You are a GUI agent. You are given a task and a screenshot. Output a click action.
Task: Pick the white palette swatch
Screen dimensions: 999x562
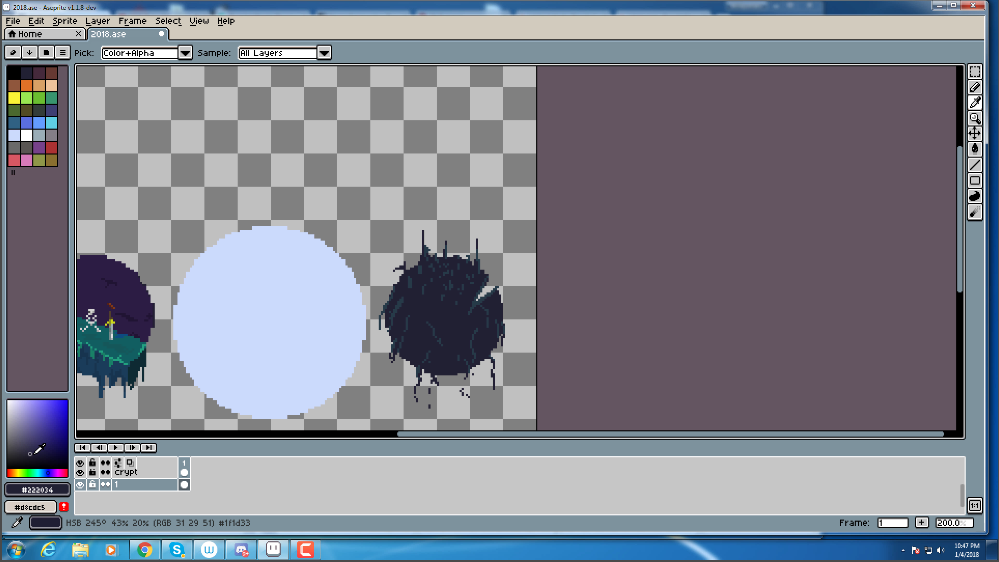click(x=26, y=135)
